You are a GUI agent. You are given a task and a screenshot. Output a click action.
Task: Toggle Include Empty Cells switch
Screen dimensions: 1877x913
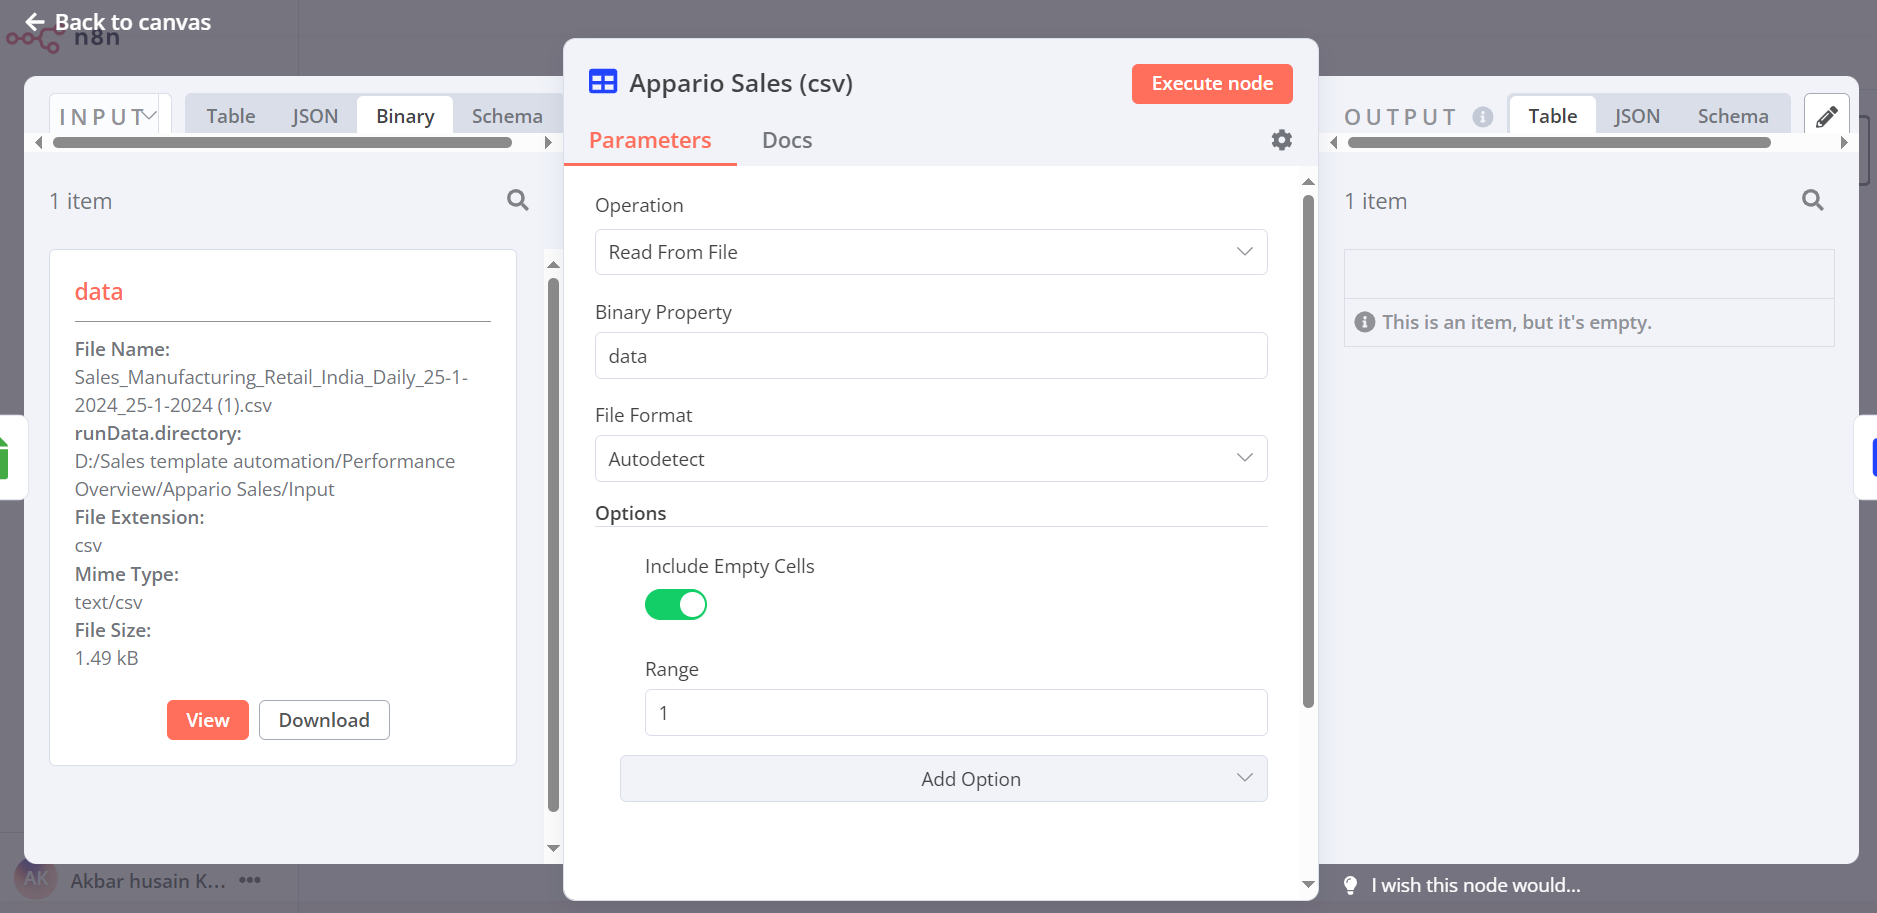(x=676, y=604)
